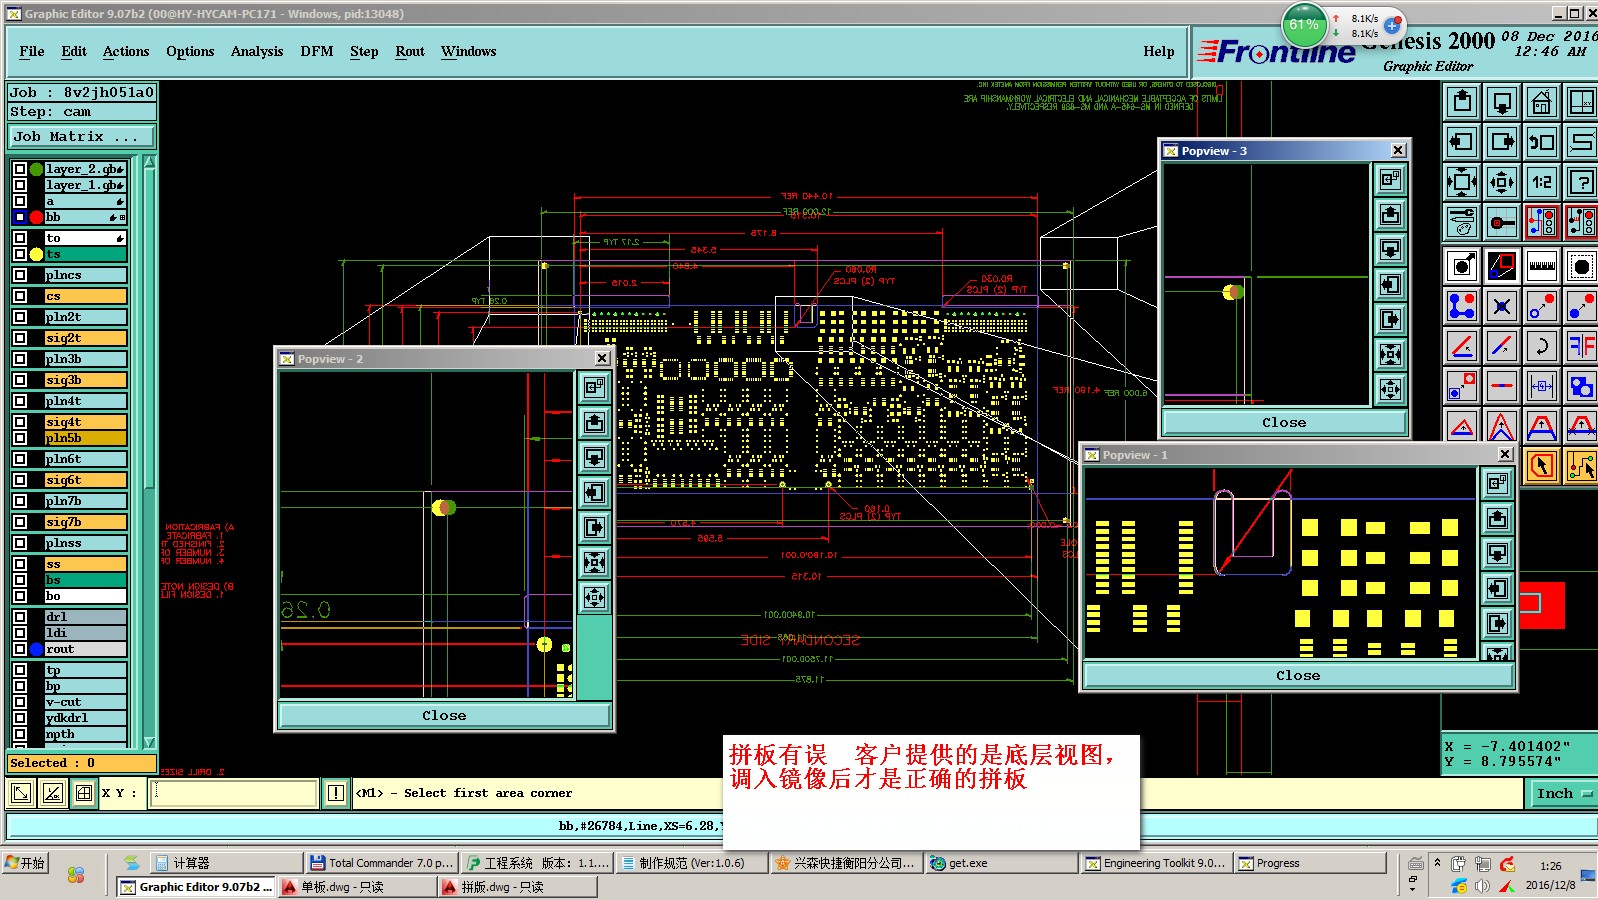Enable the checkbox for layer plncs
This screenshot has width=1598, height=900.
pos(20,275)
